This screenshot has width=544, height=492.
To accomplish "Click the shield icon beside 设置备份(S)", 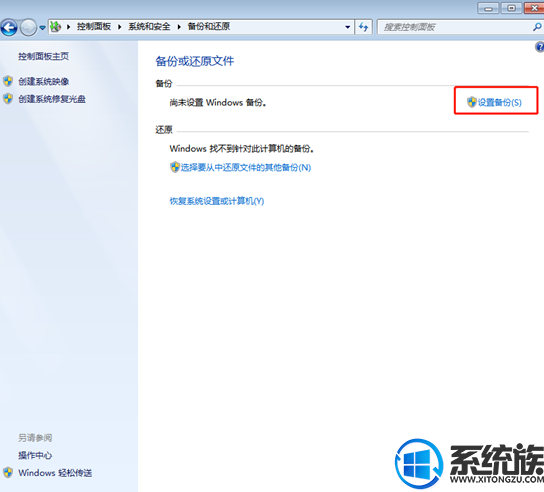I will pyautogui.click(x=471, y=102).
